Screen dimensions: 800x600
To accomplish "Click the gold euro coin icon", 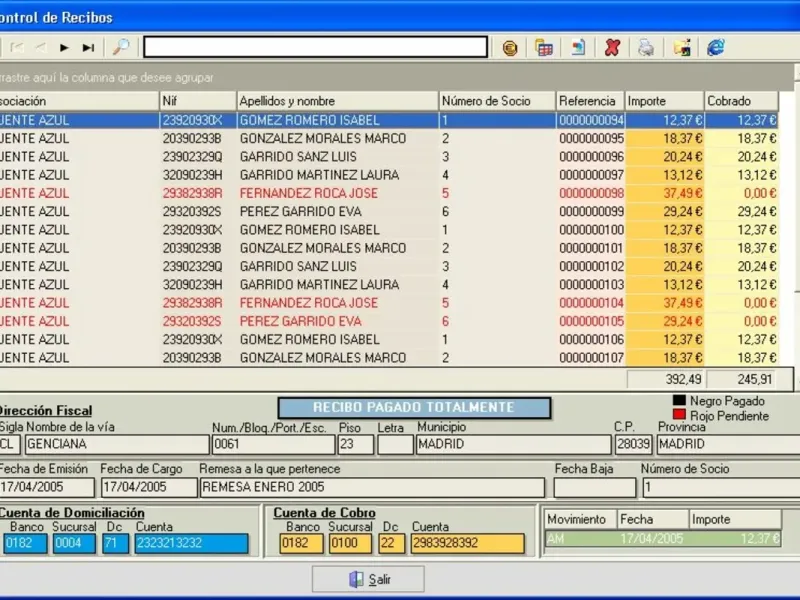I will click(x=510, y=48).
